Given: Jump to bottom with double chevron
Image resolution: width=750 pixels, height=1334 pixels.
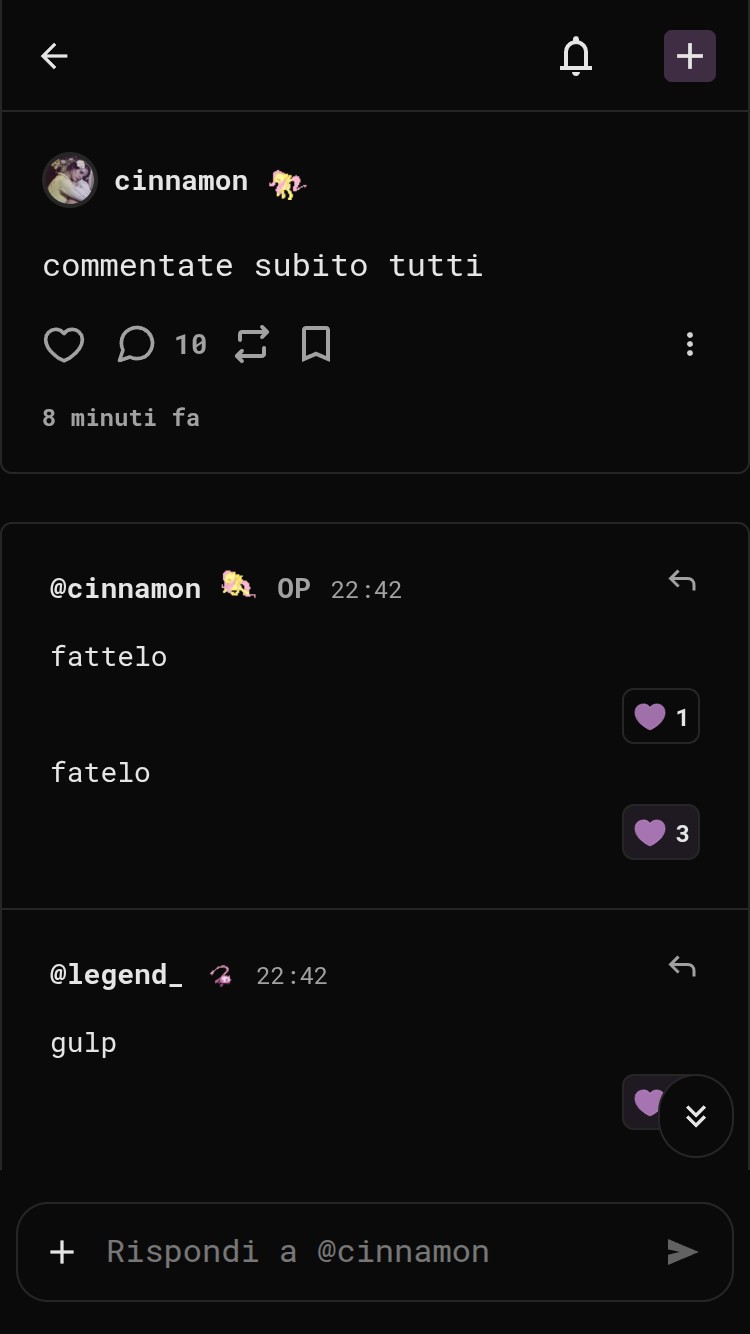Looking at the screenshot, I should 696,1116.
